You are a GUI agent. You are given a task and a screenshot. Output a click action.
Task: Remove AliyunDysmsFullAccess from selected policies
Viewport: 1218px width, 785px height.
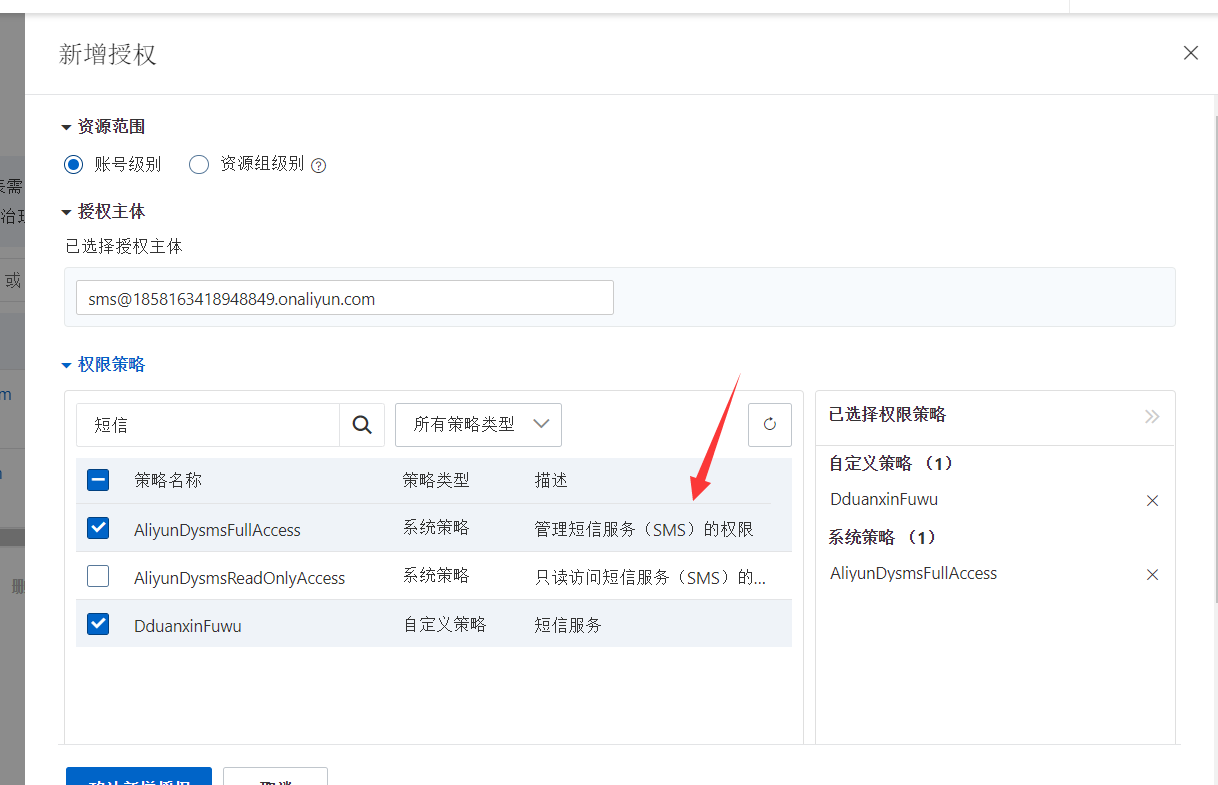pos(1152,574)
